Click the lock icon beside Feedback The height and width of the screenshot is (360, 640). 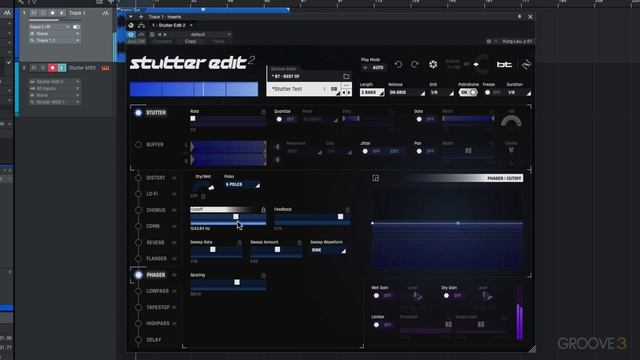pyautogui.click(x=348, y=209)
